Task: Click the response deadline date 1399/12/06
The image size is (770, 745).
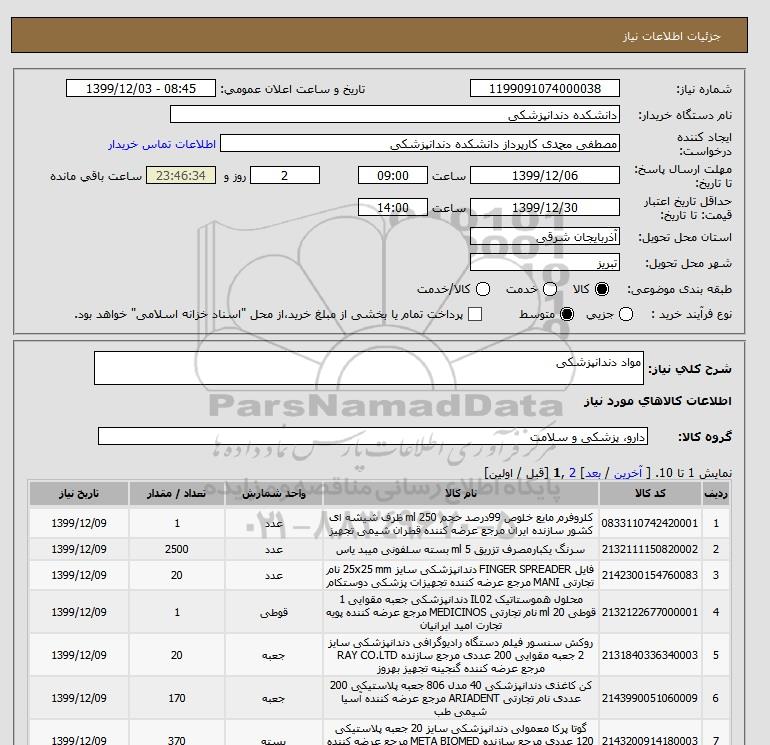Action: click(545, 175)
